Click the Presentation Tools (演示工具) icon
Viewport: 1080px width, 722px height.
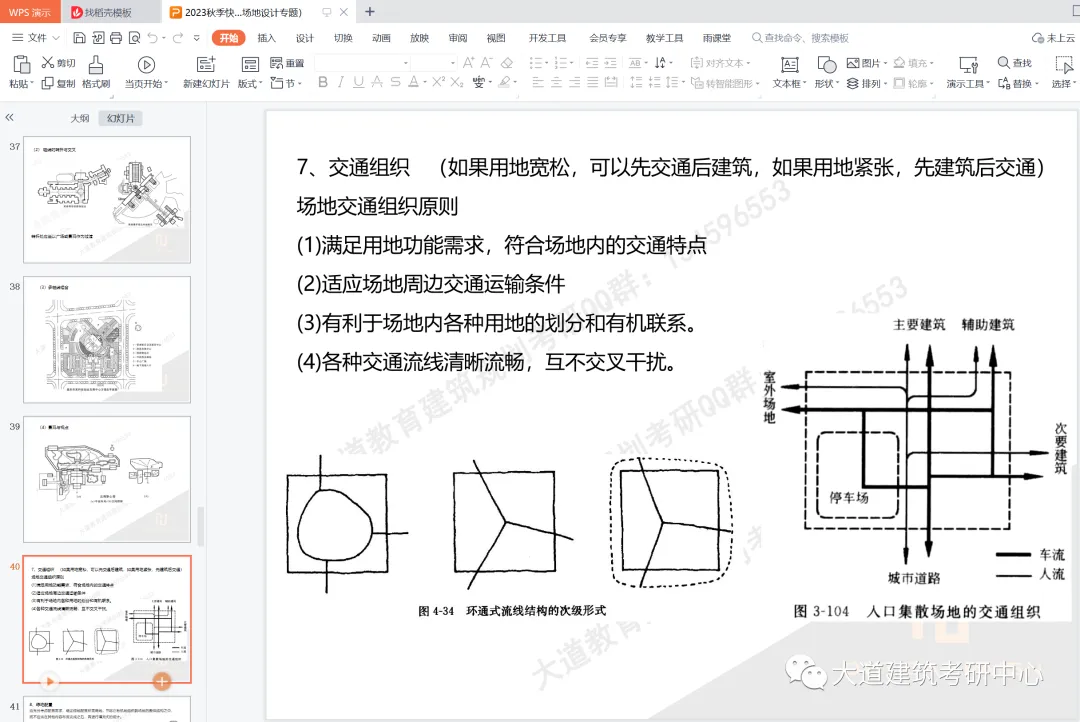pyautogui.click(x=968, y=65)
